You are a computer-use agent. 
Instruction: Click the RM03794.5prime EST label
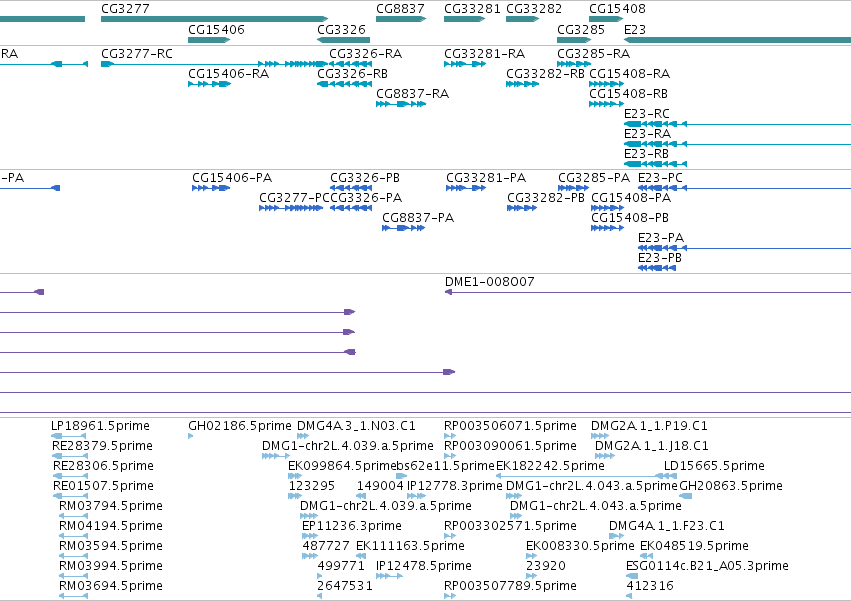(111, 506)
